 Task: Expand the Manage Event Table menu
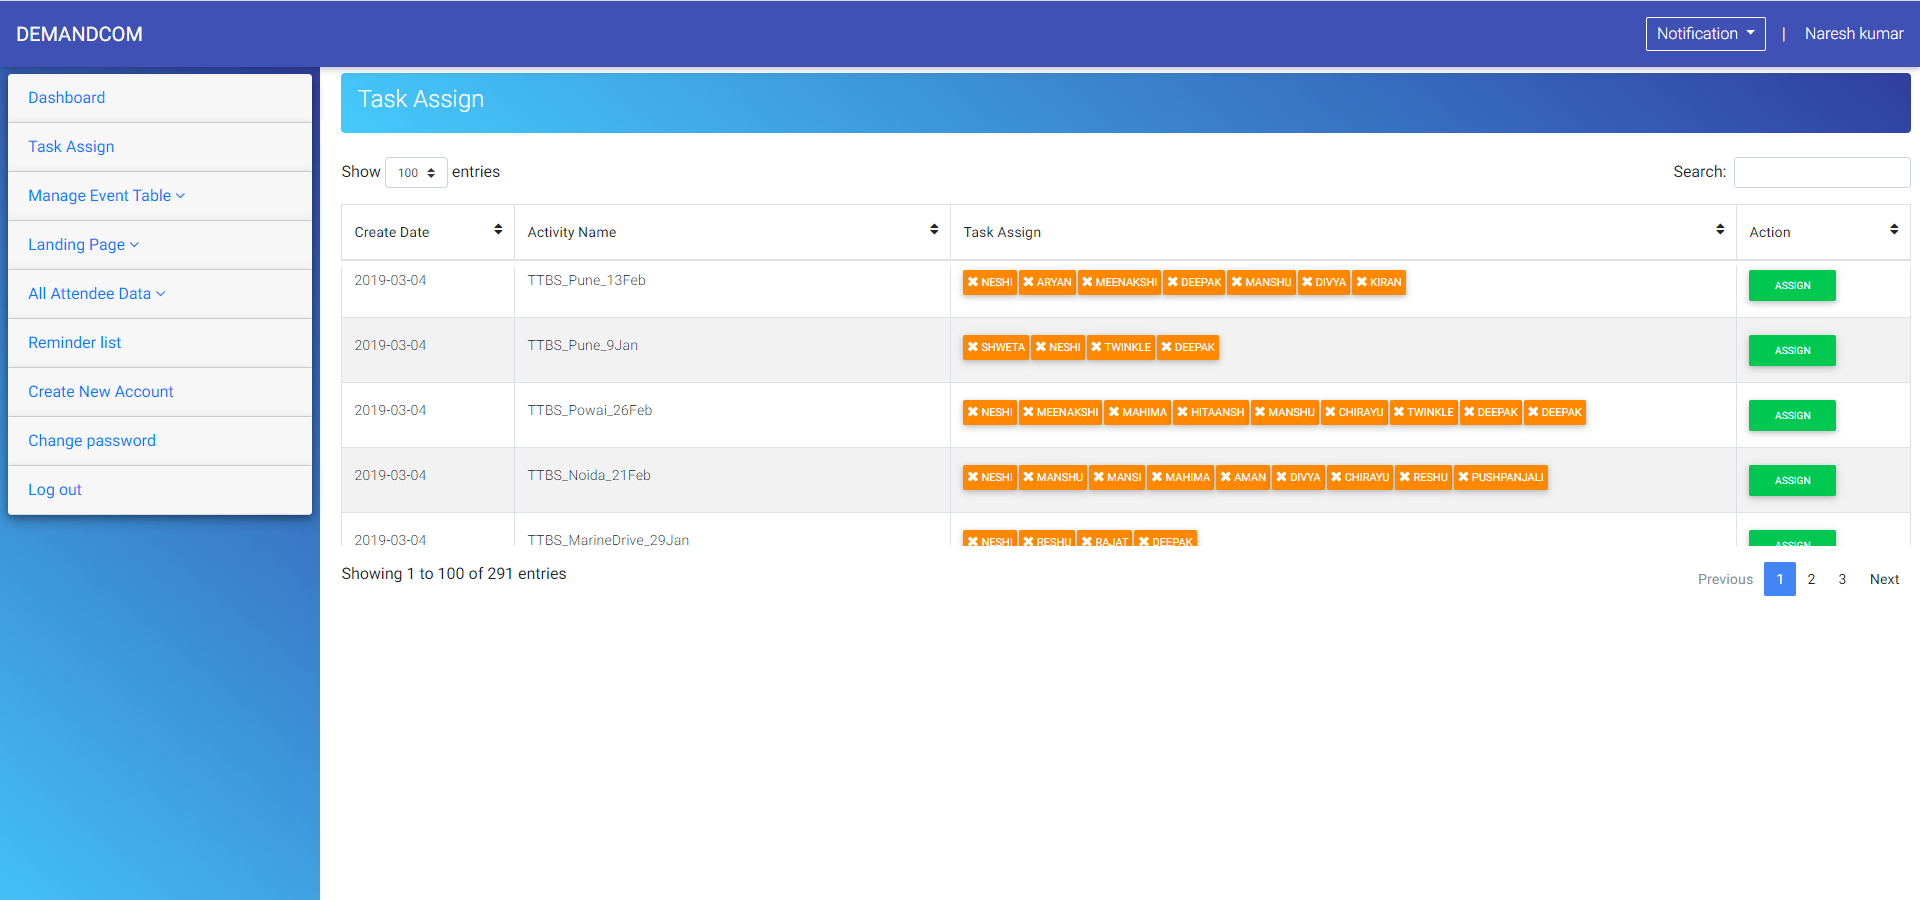point(106,196)
